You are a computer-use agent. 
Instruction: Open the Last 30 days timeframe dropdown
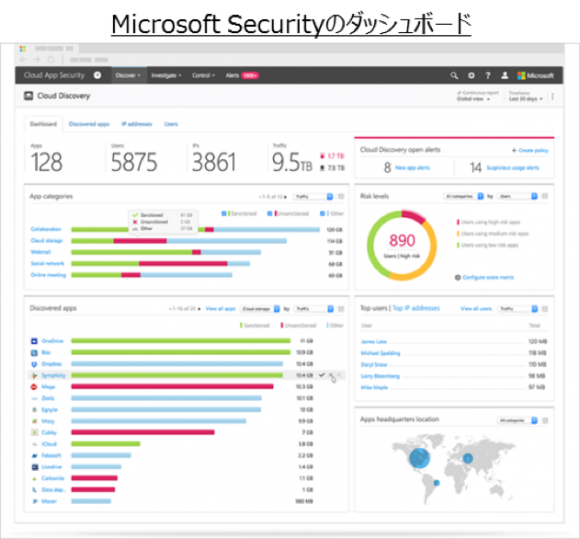526,99
